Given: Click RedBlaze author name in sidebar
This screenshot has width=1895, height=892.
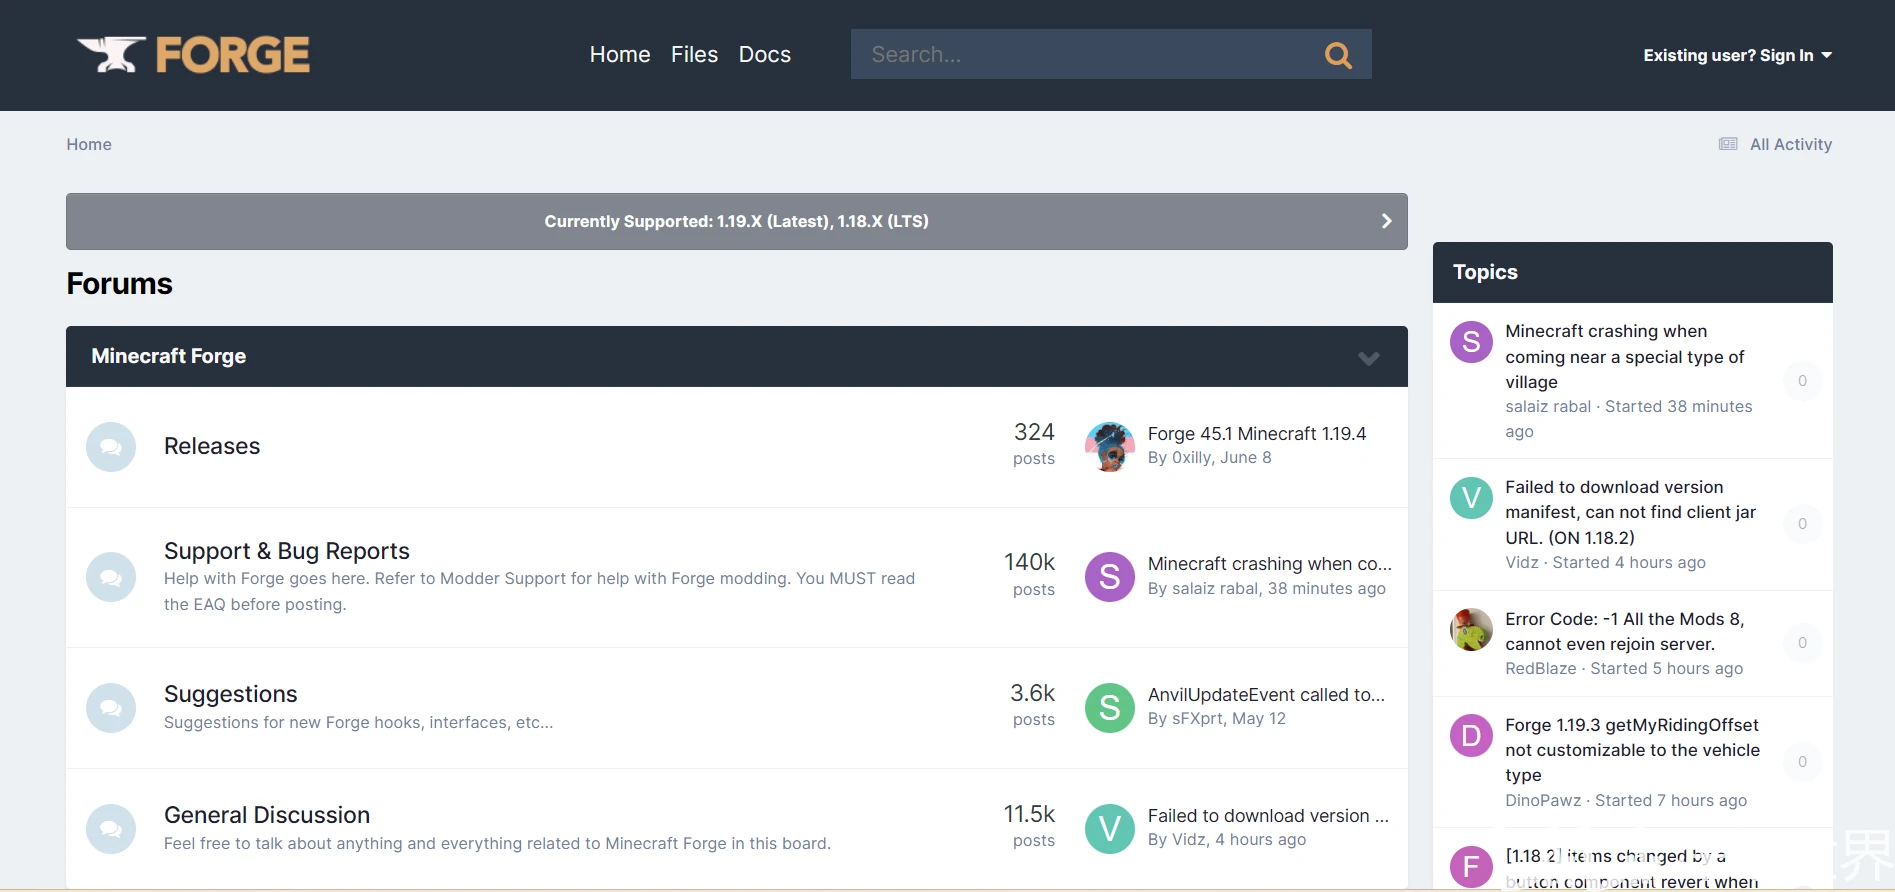Looking at the screenshot, I should (x=1541, y=669).
